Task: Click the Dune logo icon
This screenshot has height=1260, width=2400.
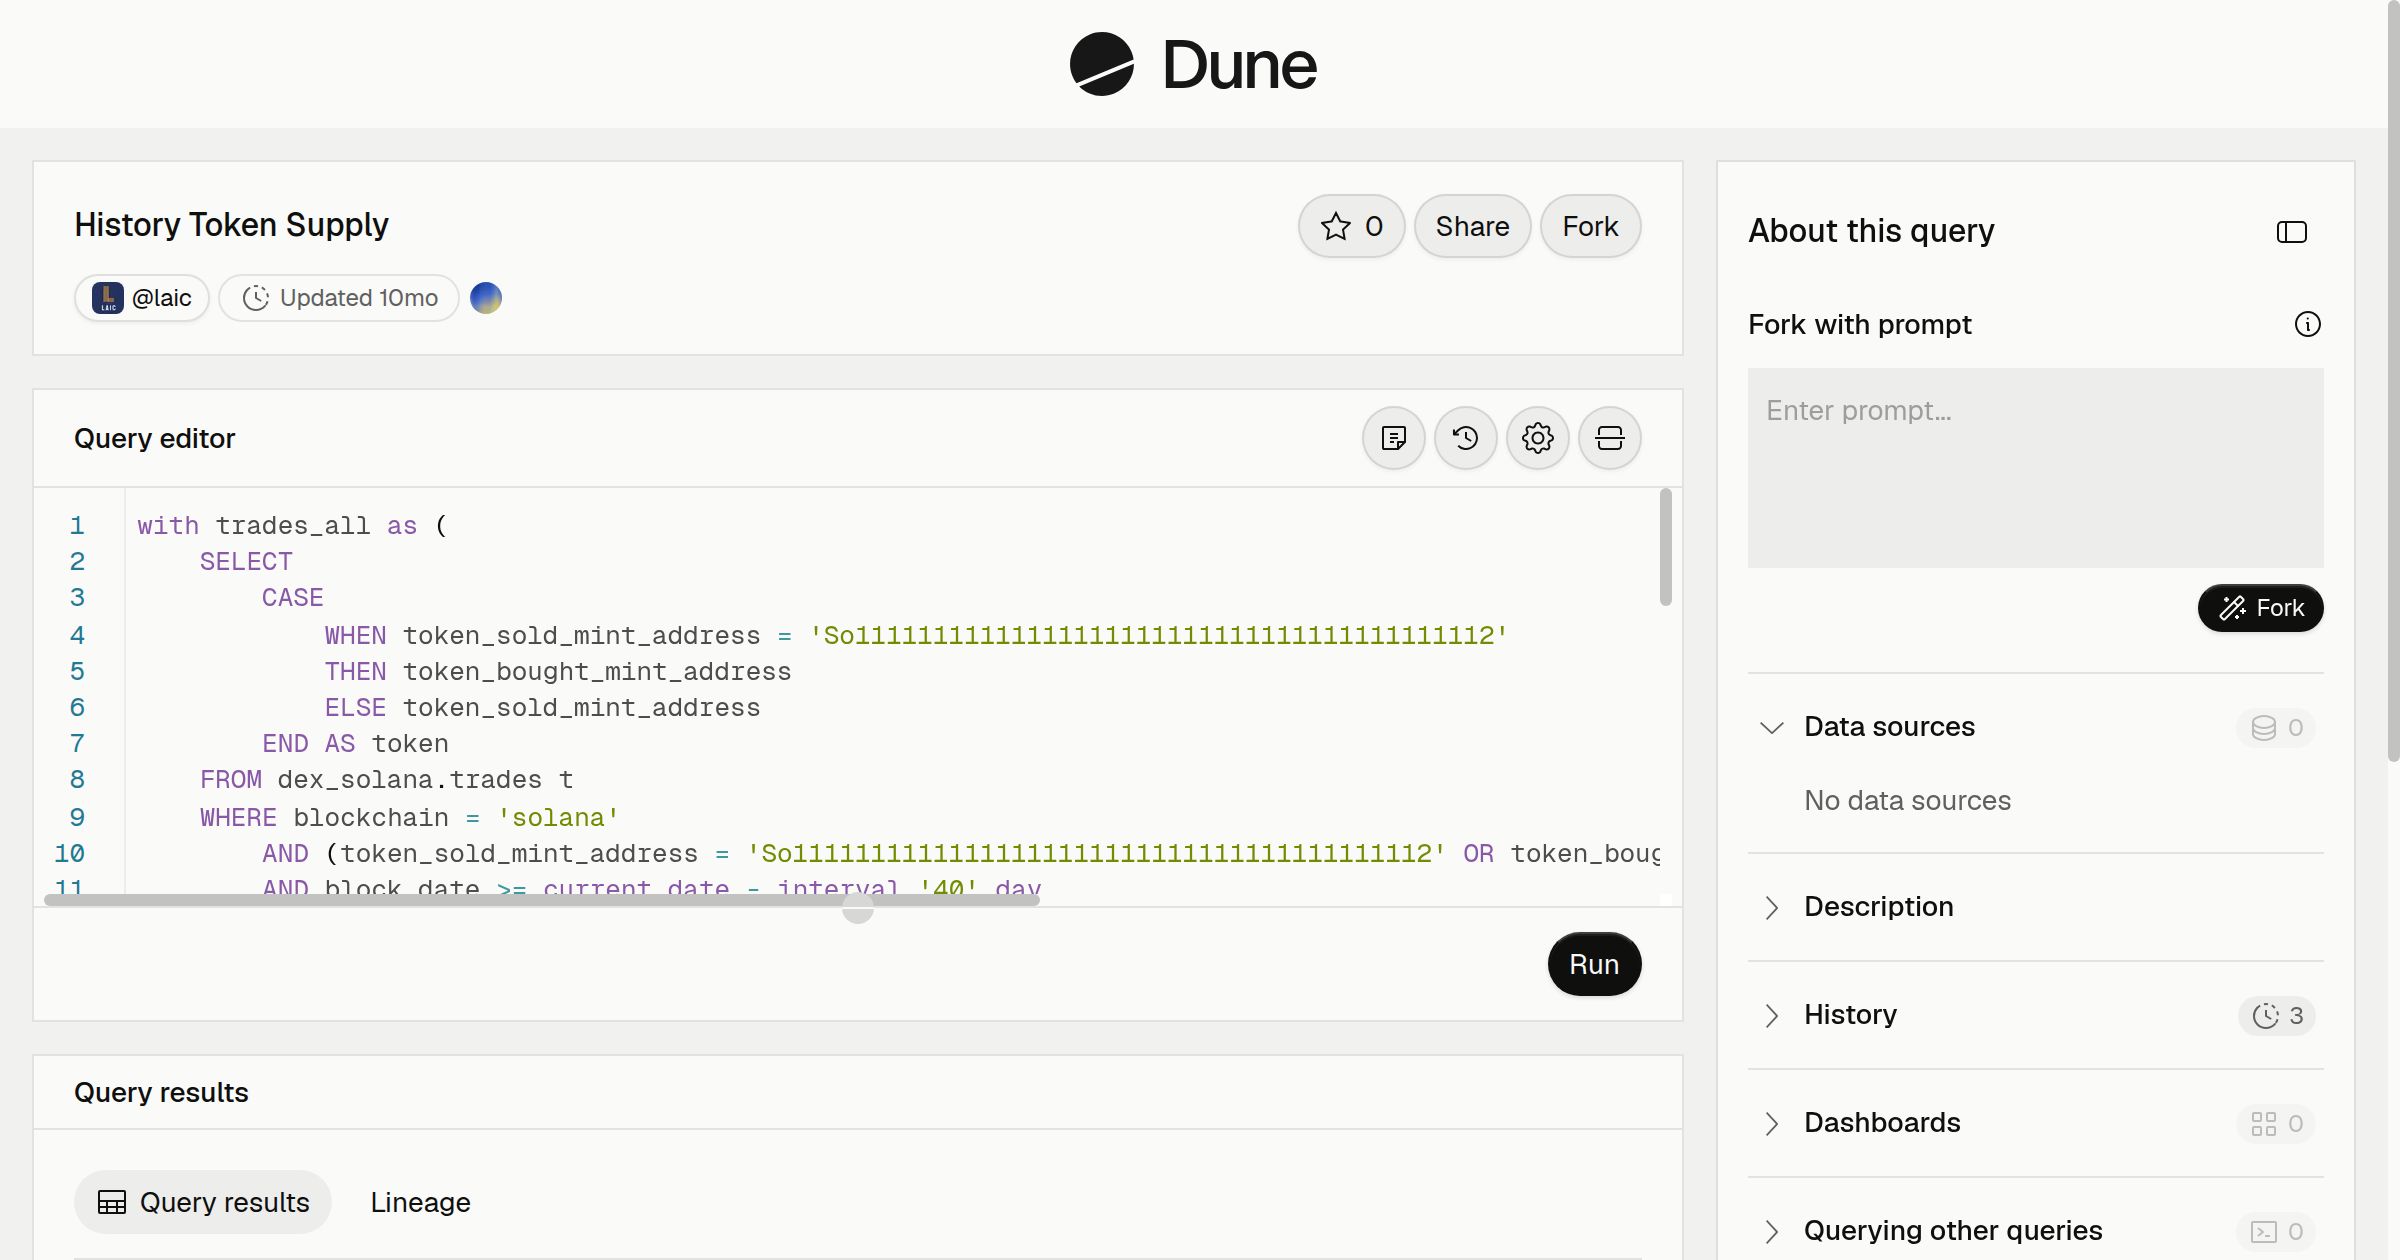Action: [x=1101, y=64]
